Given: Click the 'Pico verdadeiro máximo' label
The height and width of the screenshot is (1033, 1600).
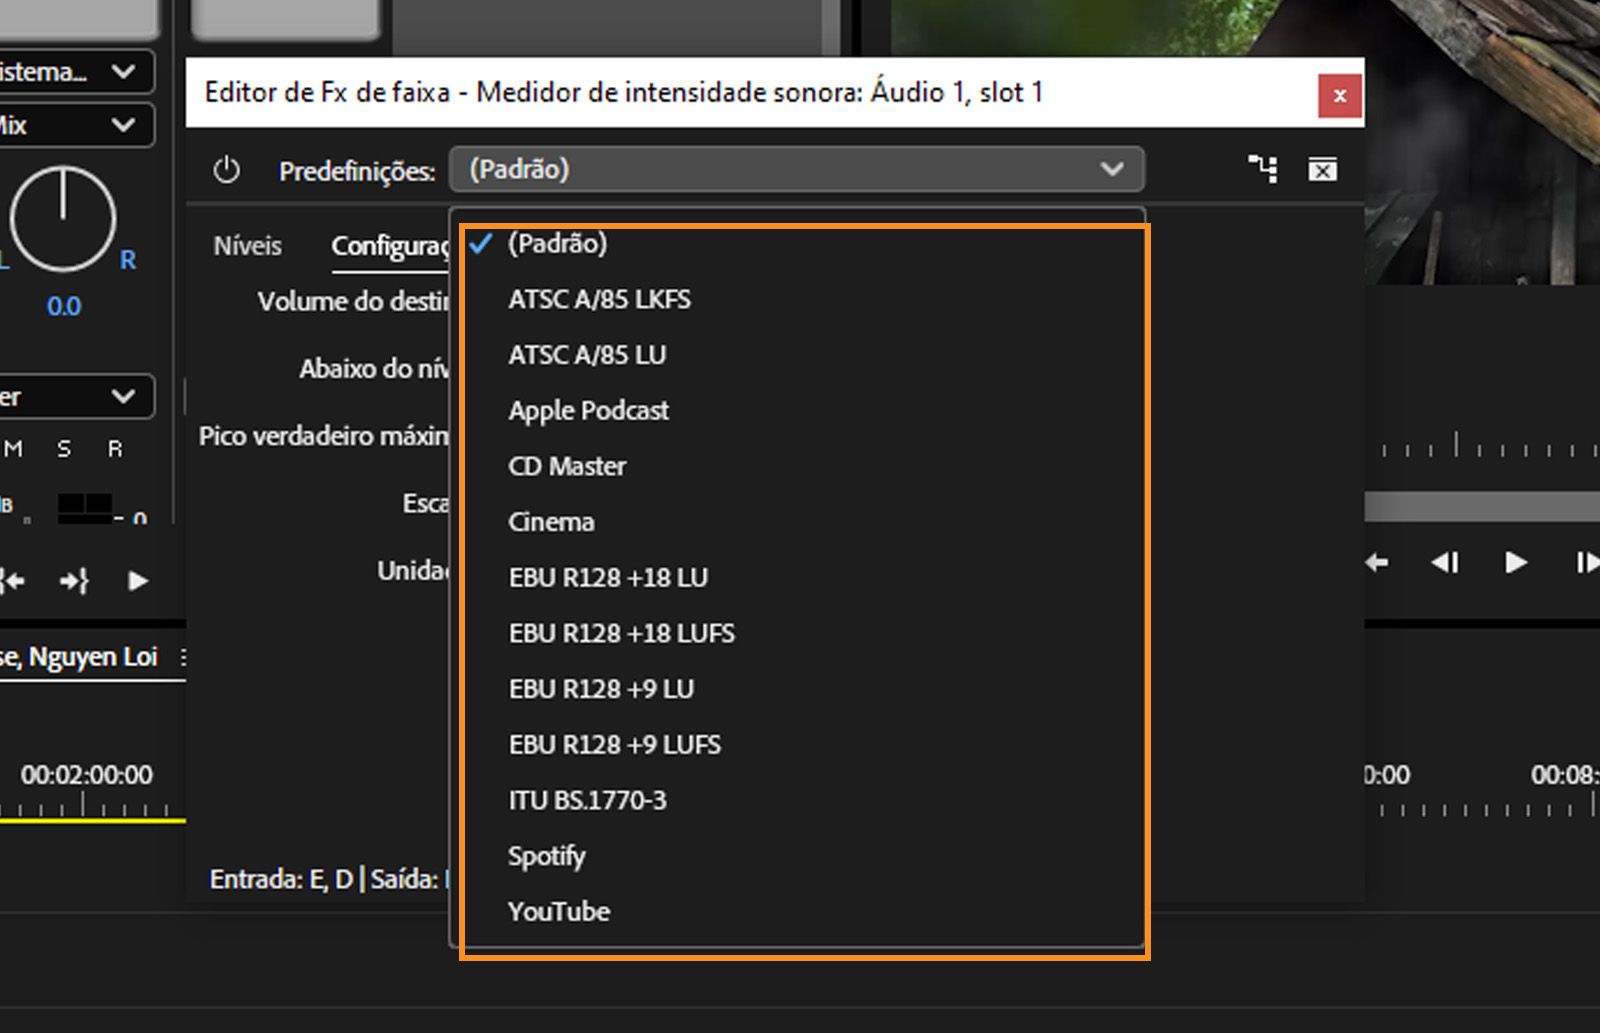Looking at the screenshot, I should pyautogui.click(x=324, y=436).
